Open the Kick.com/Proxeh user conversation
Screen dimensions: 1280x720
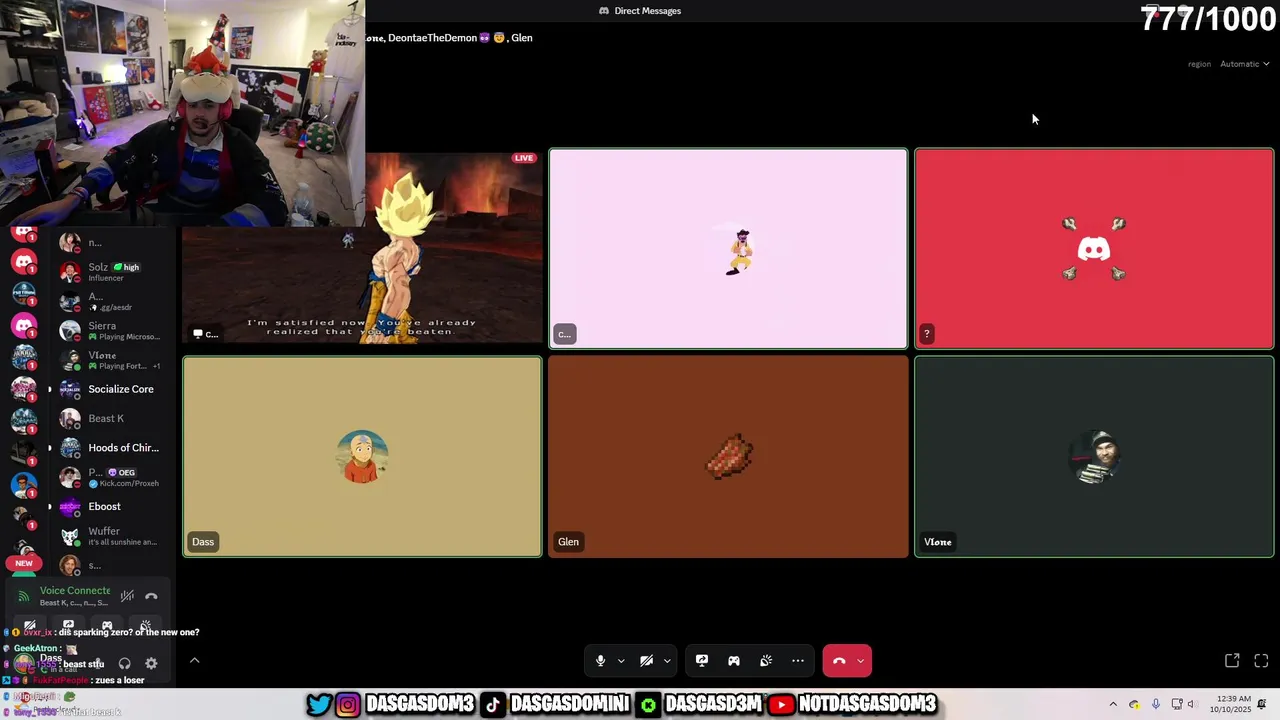[112, 477]
